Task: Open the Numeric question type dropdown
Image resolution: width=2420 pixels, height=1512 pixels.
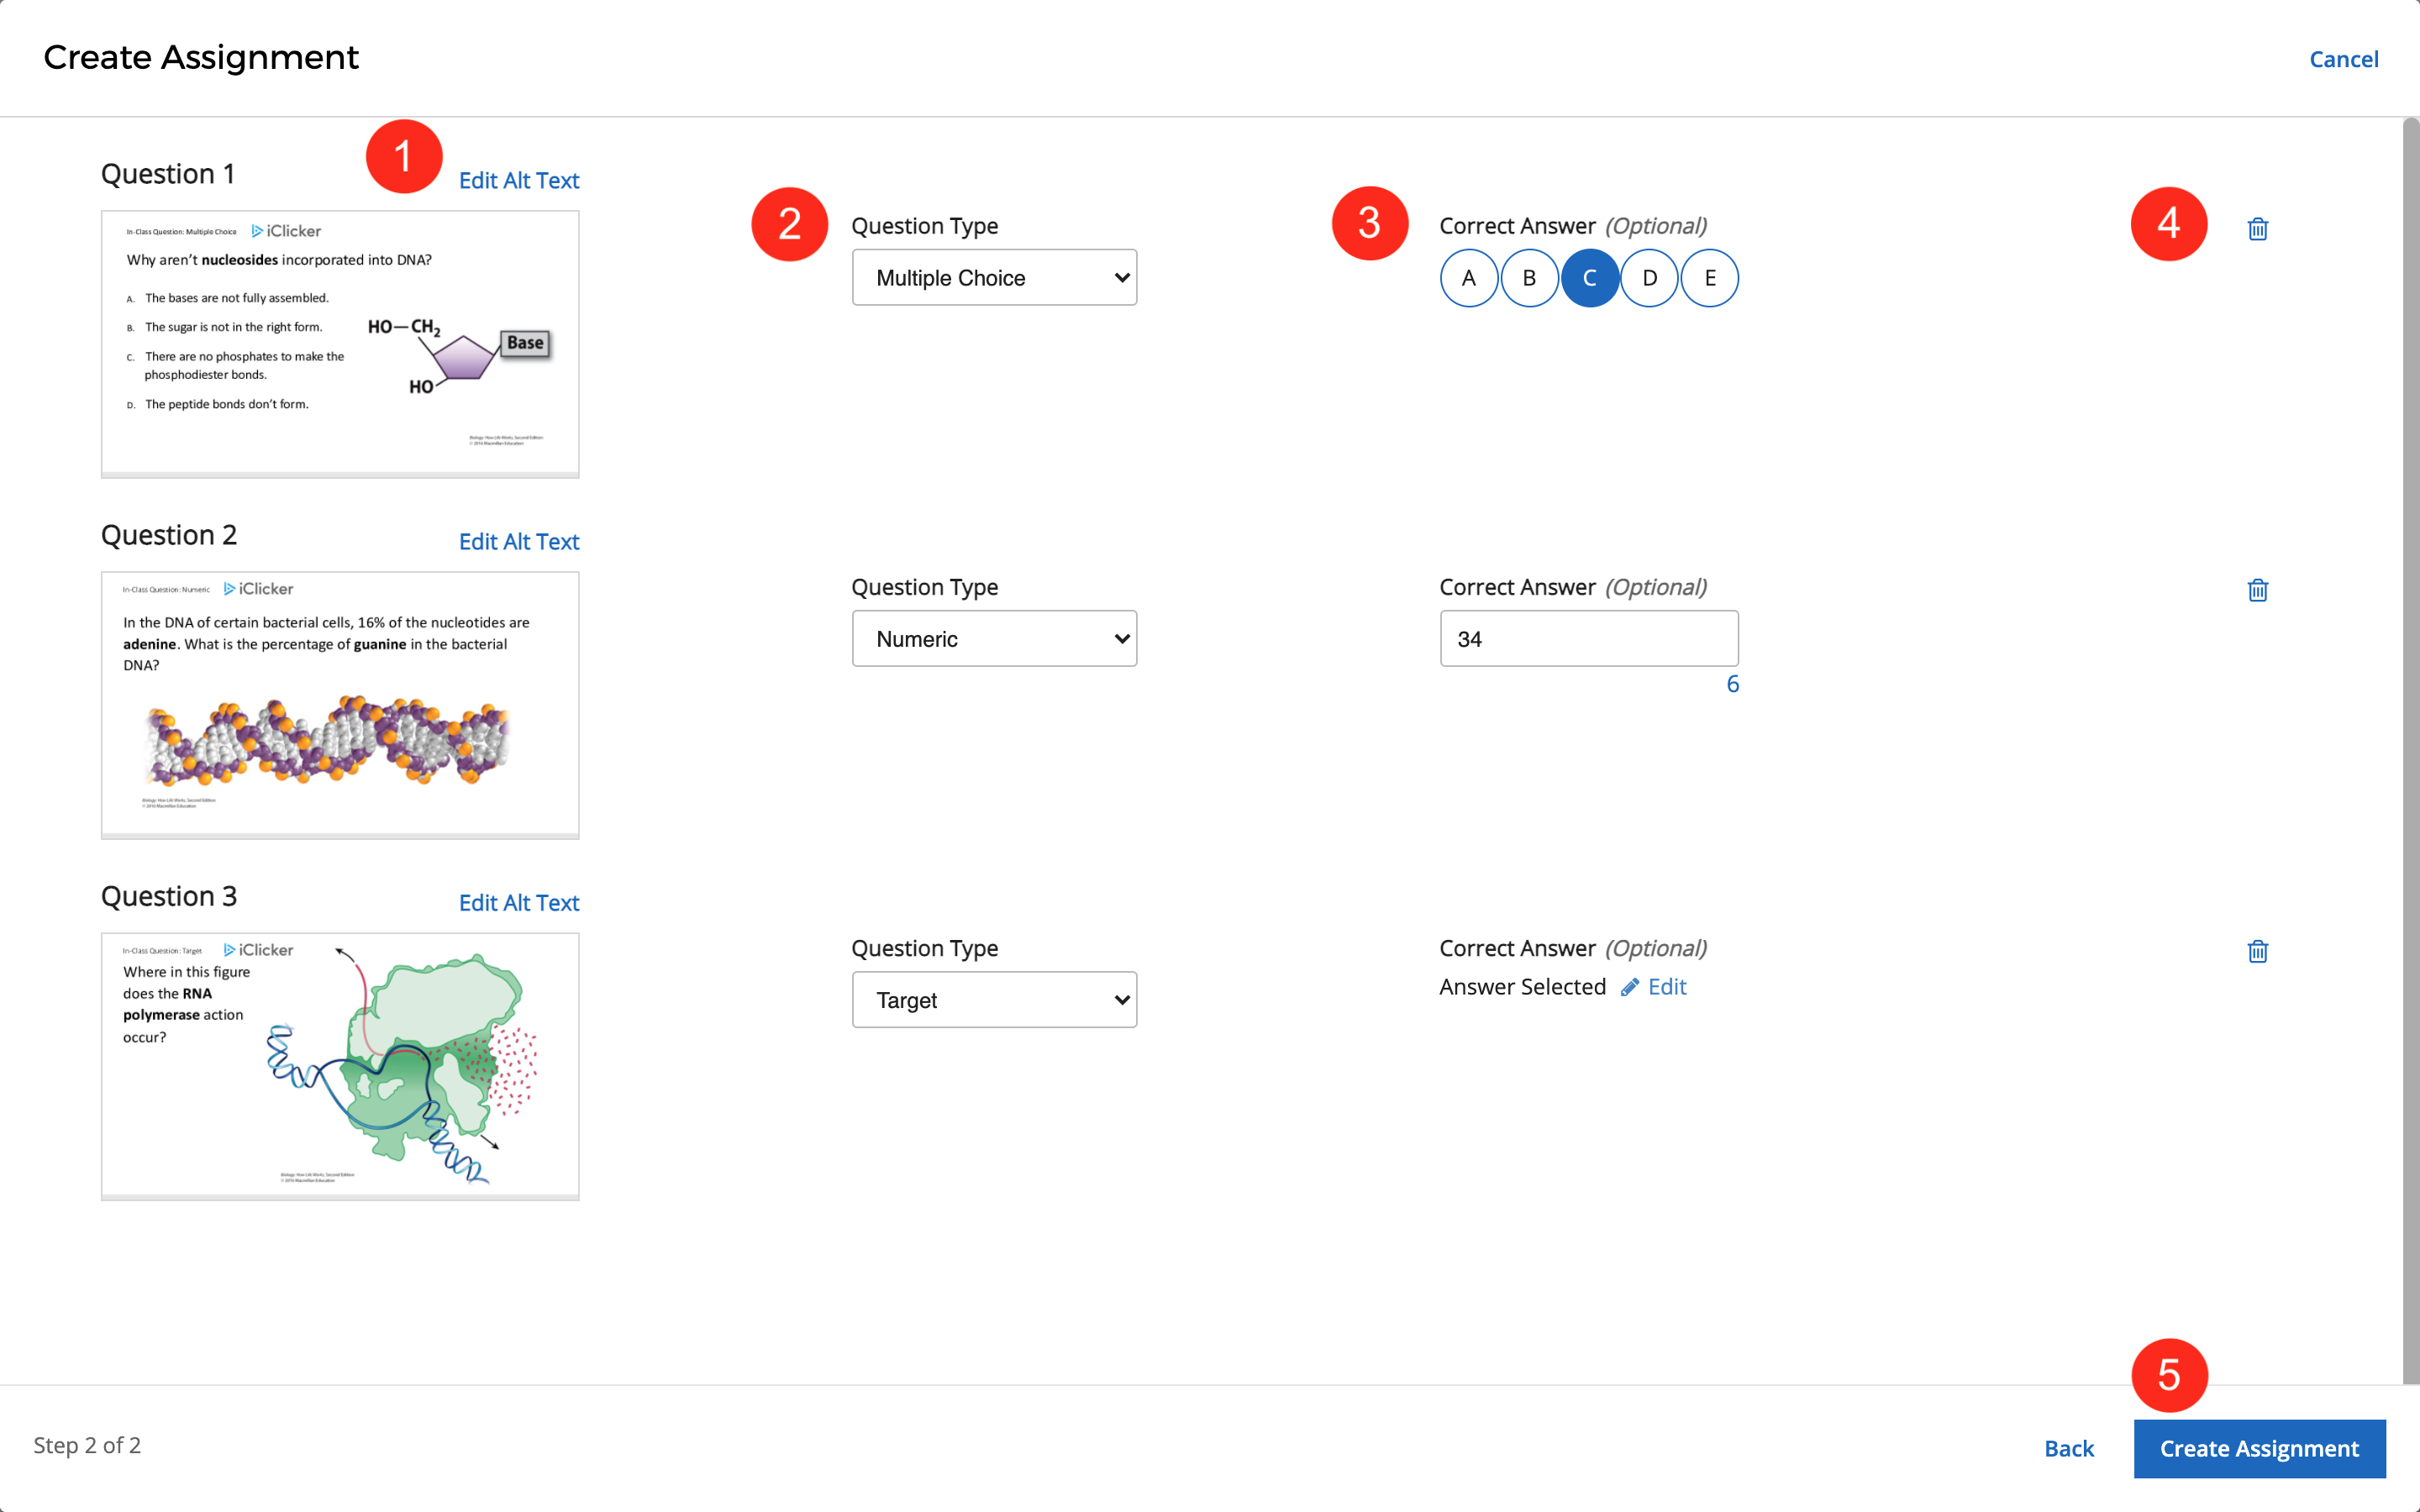Action: [x=993, y=638]
